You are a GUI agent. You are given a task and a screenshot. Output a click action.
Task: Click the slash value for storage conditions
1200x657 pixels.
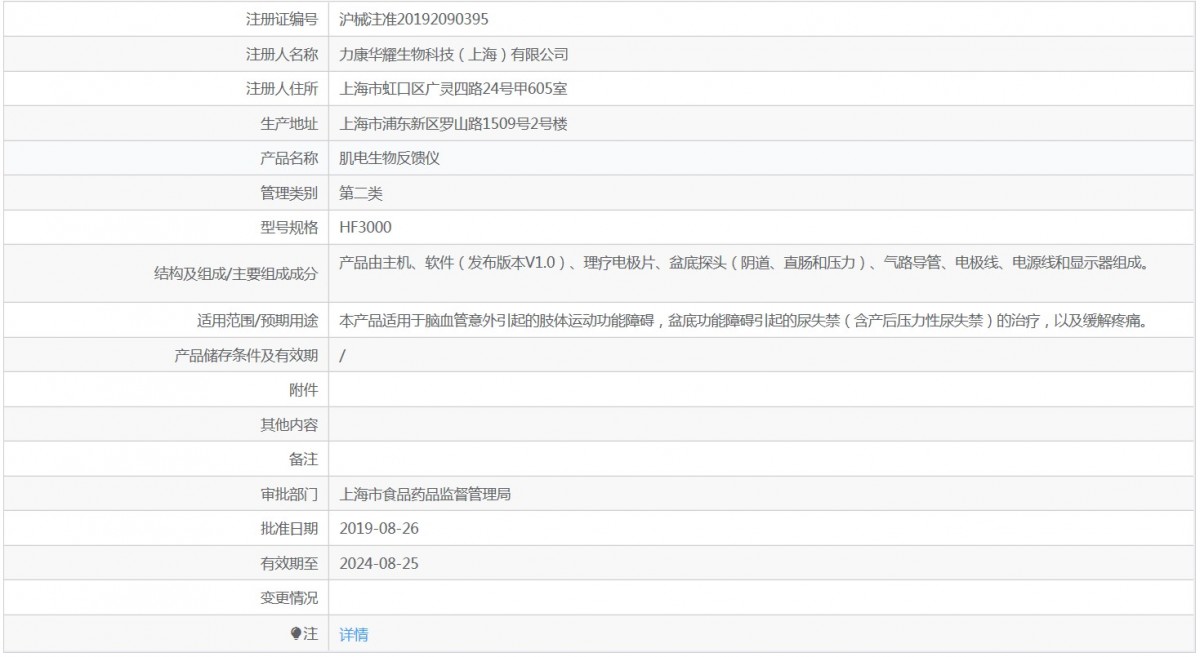click(x=343, y=355)
